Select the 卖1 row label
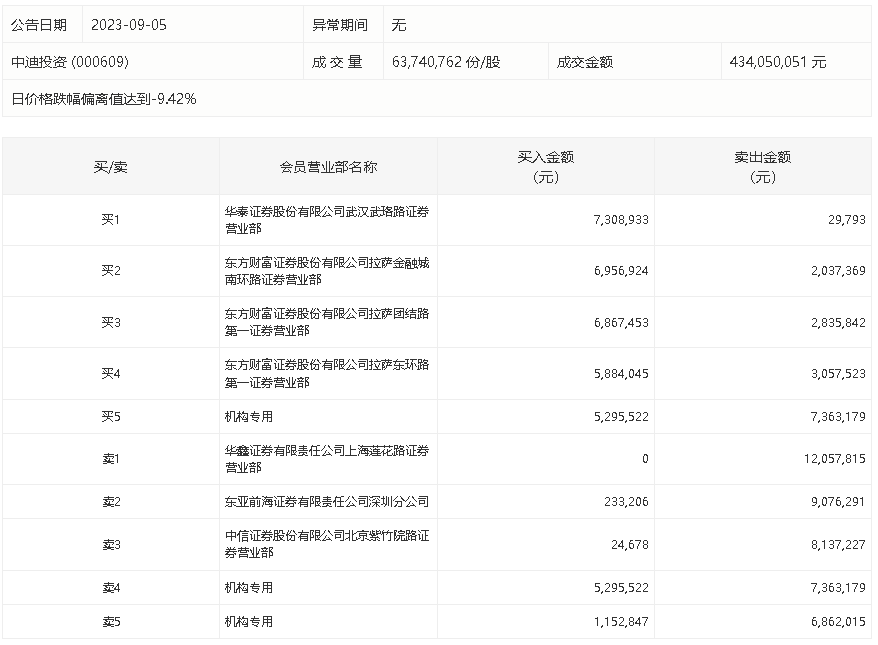The image size is (878, 645). coord(110,459)
